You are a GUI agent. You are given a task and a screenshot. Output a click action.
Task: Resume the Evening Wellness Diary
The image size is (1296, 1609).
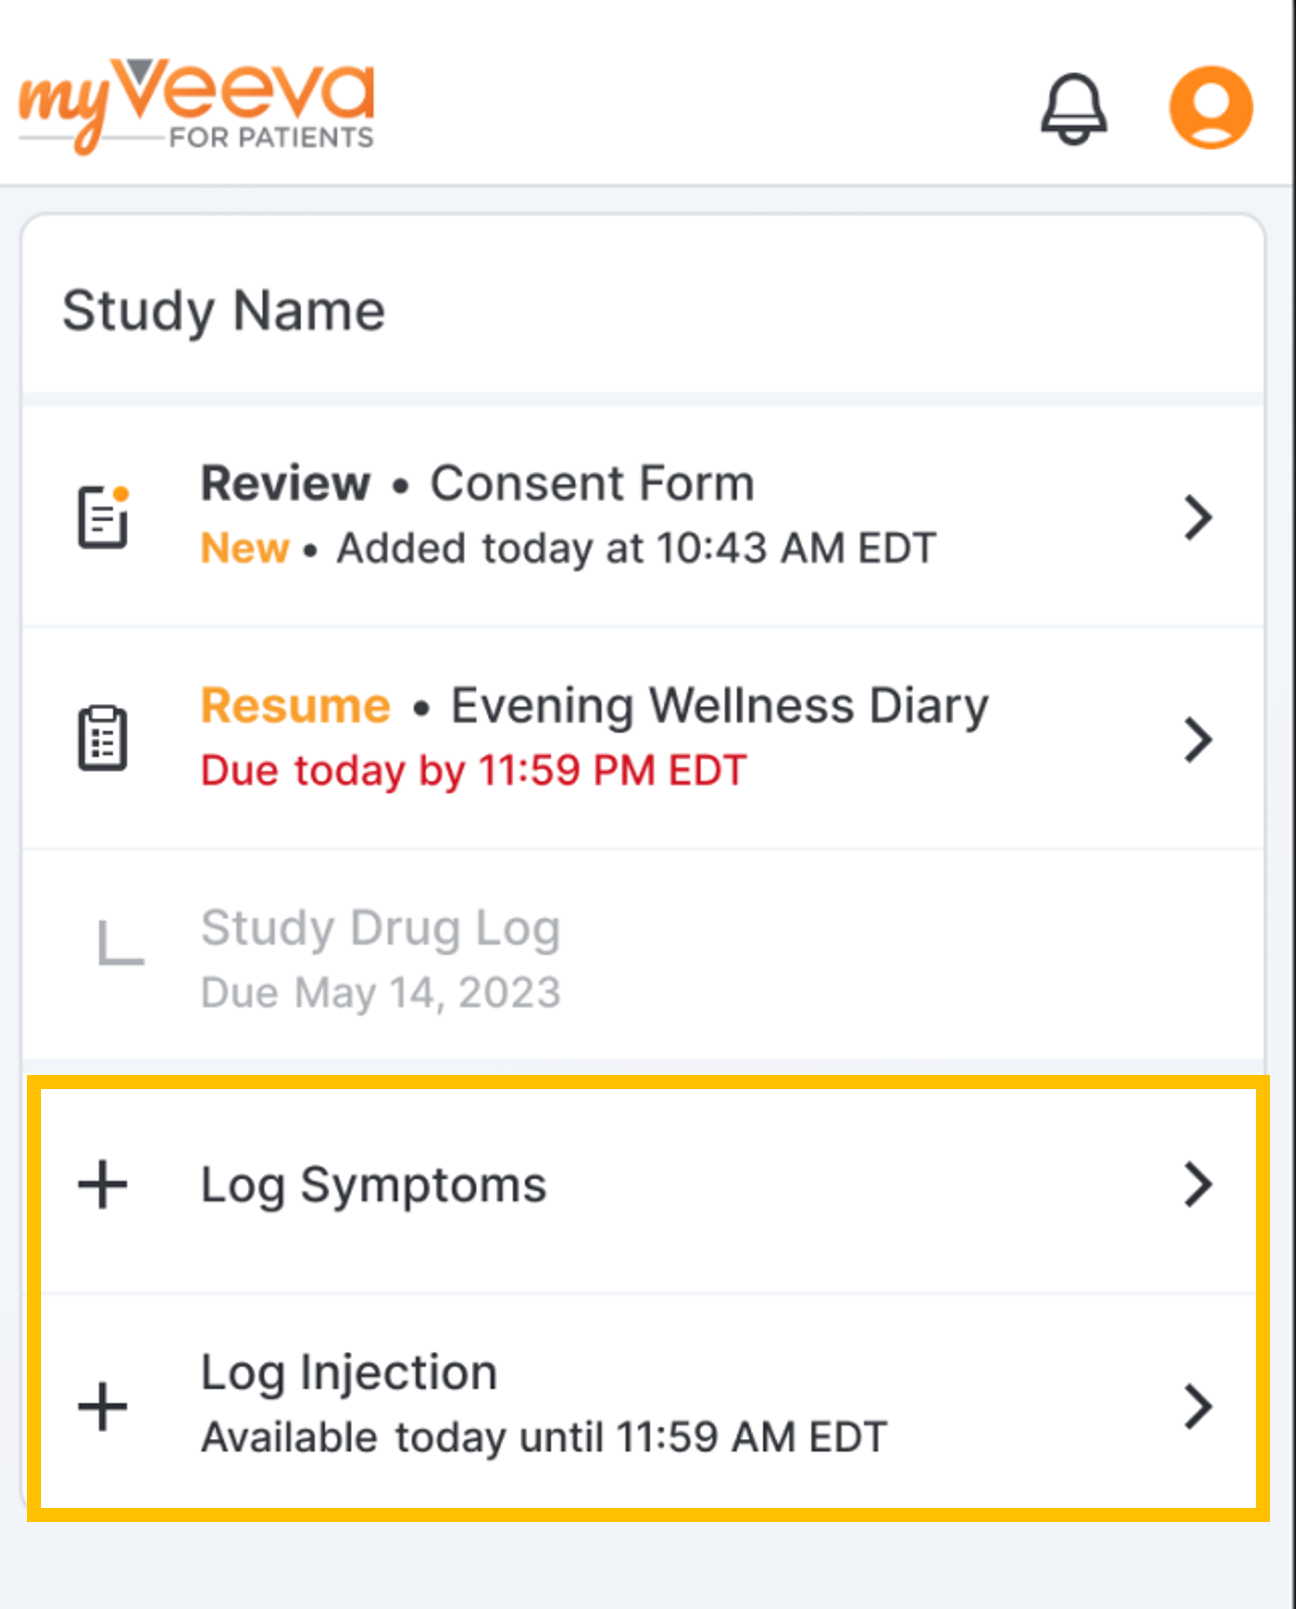tap(594, 706)
